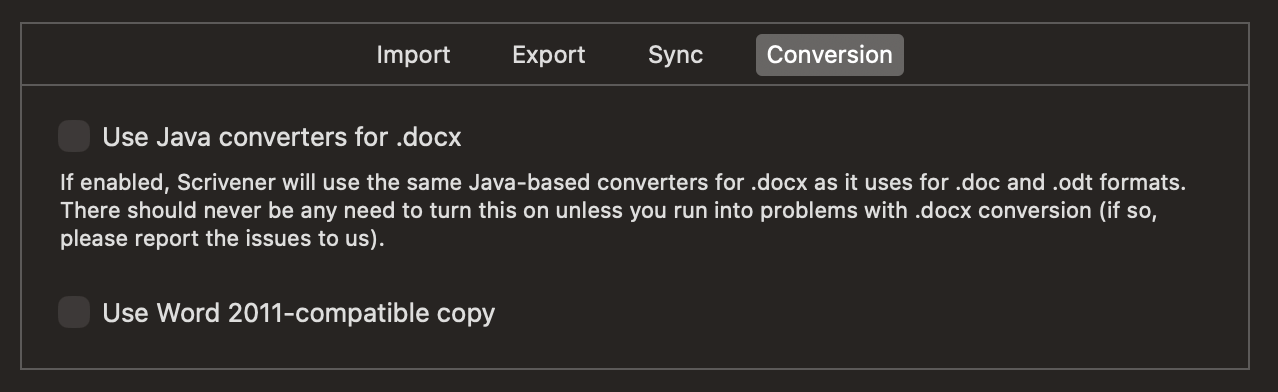The height and width of the screenshot is (392, 1278).
Task: Open the Export tab
Action: [549, 55]
